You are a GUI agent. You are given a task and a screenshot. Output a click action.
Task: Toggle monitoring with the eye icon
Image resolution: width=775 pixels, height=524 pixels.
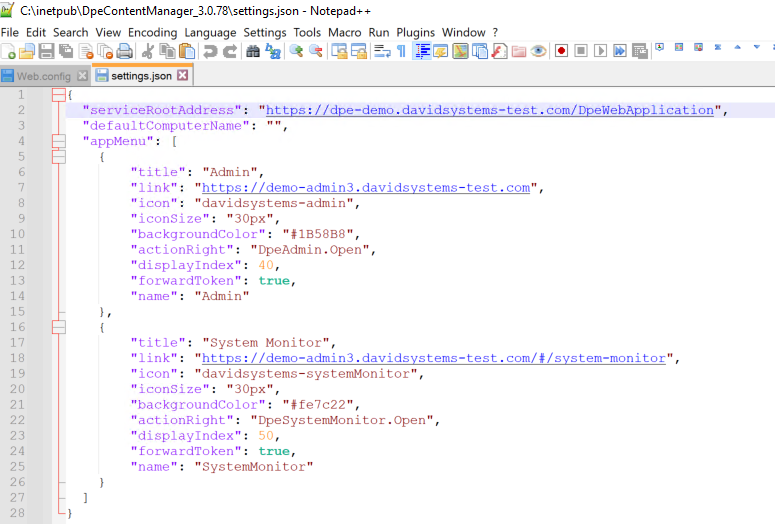pyautogui.click(x=538, y=51)
